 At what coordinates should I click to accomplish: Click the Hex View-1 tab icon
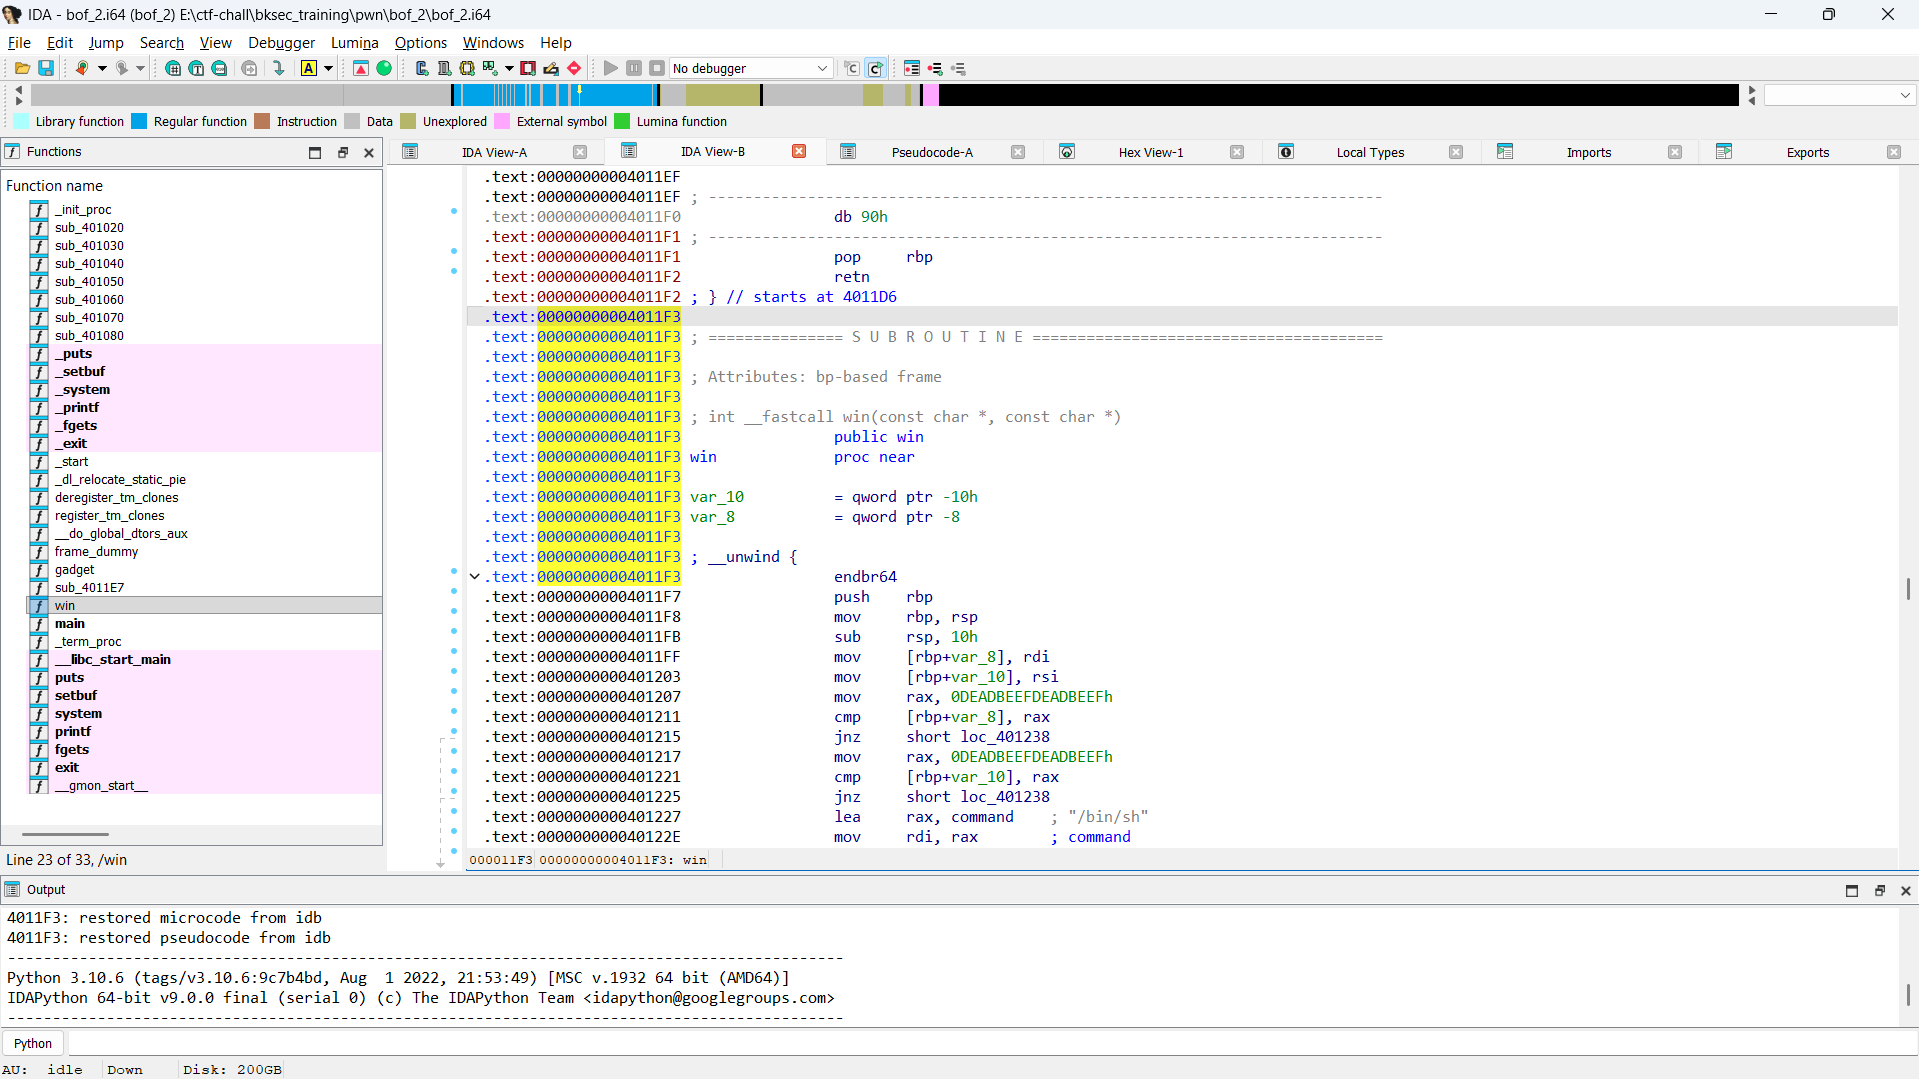coord(1067,152)
